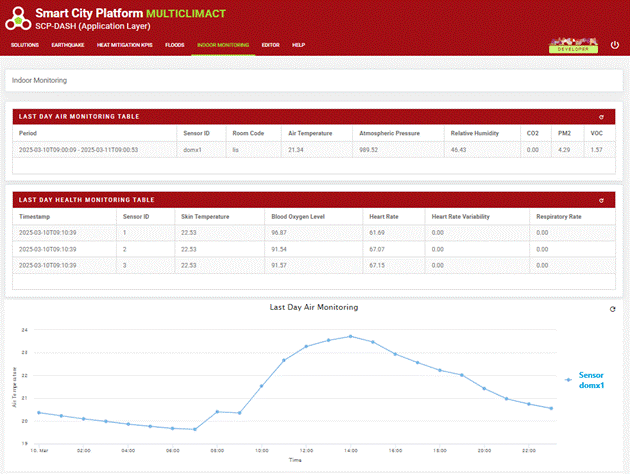
Task: Refresh the Last Day Air Monitoring chart
Action: (613, 309)
